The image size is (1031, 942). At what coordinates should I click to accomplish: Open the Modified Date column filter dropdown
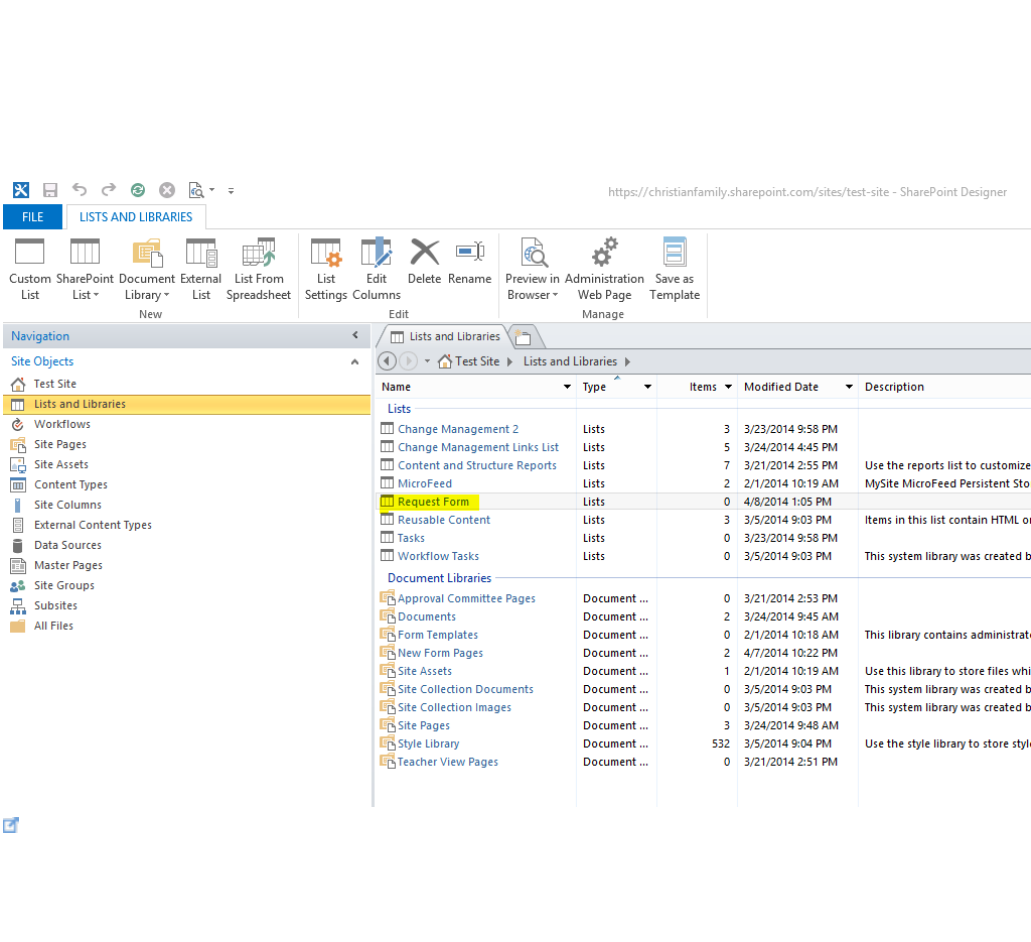tap(849, 387)
